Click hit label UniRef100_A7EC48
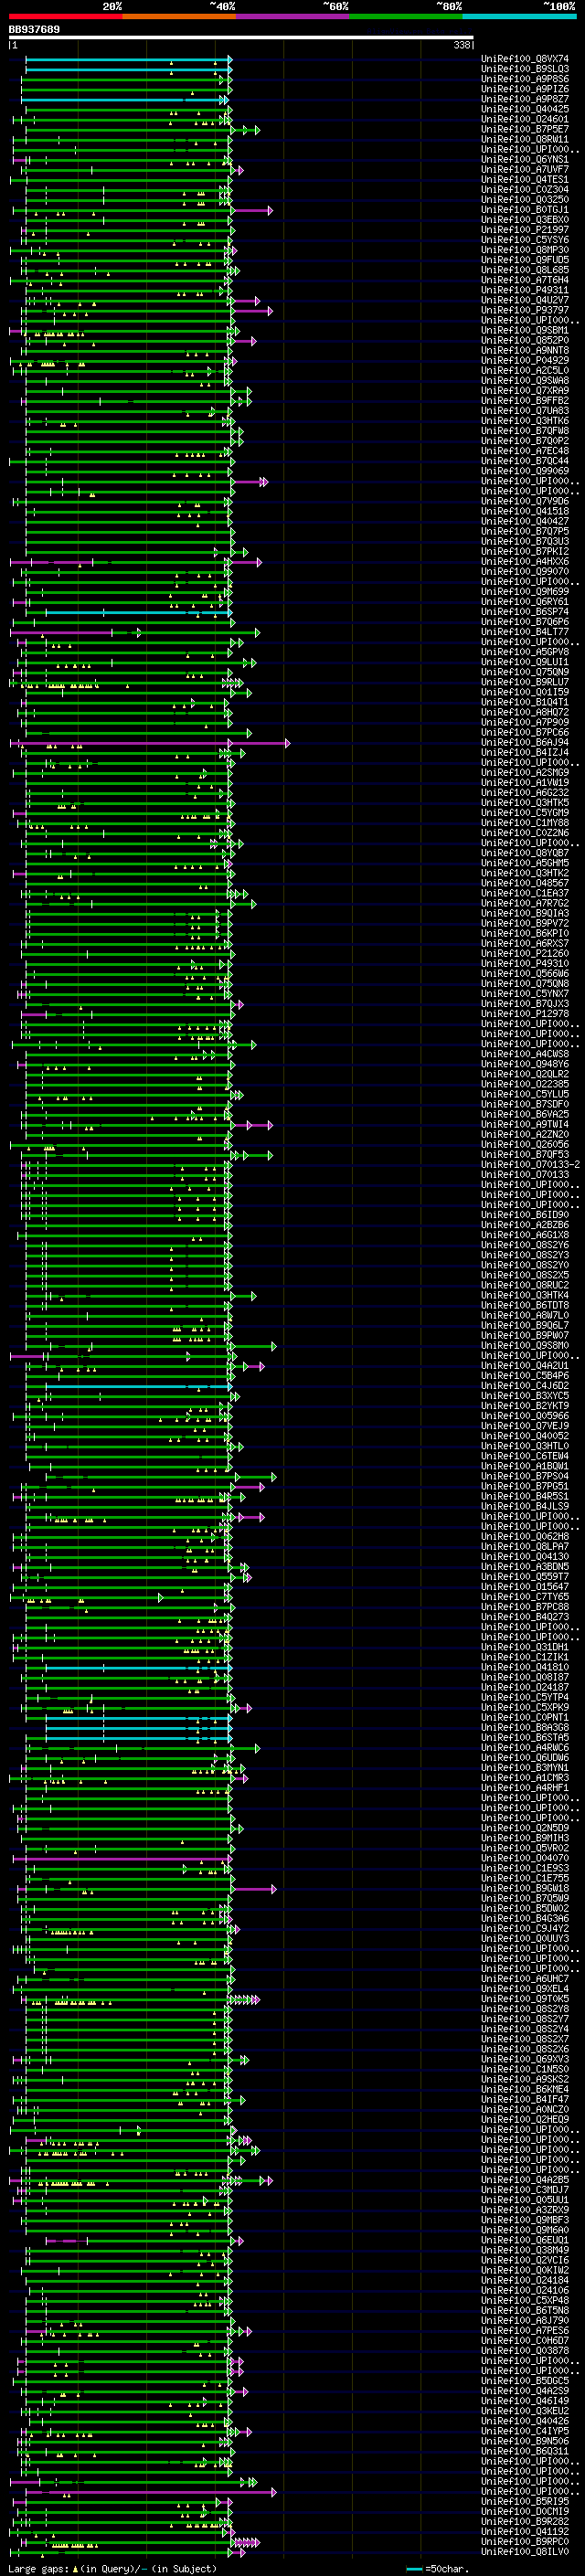Image resolution: width=585 pixels, height=2576 pixels. tap(525, 451)
